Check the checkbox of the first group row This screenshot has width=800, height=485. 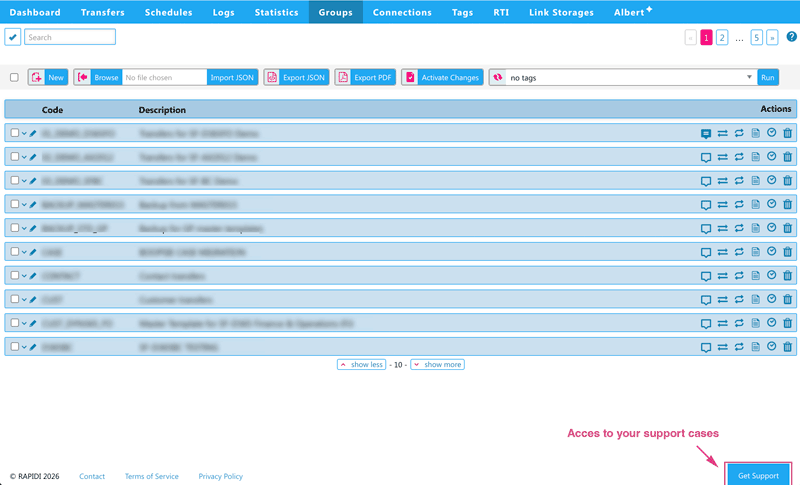(x=14, y=132)
